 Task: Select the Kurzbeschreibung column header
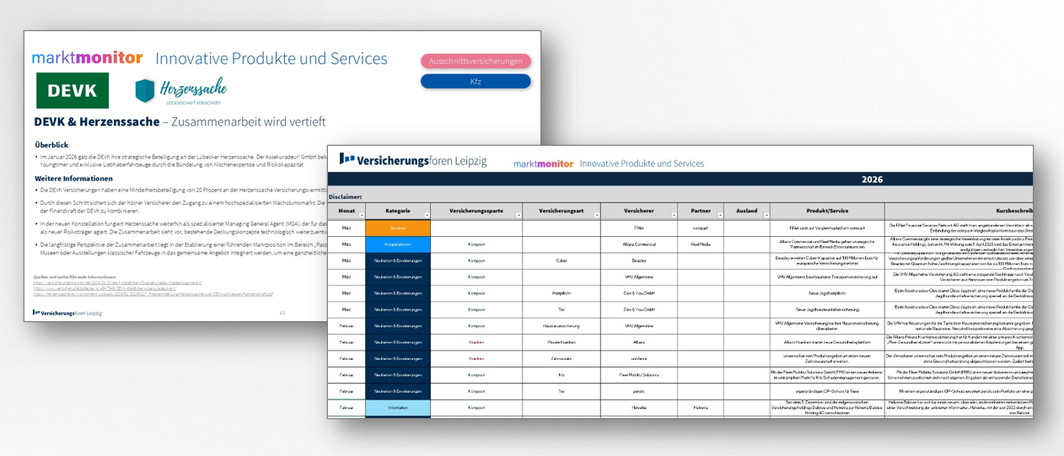960,211
